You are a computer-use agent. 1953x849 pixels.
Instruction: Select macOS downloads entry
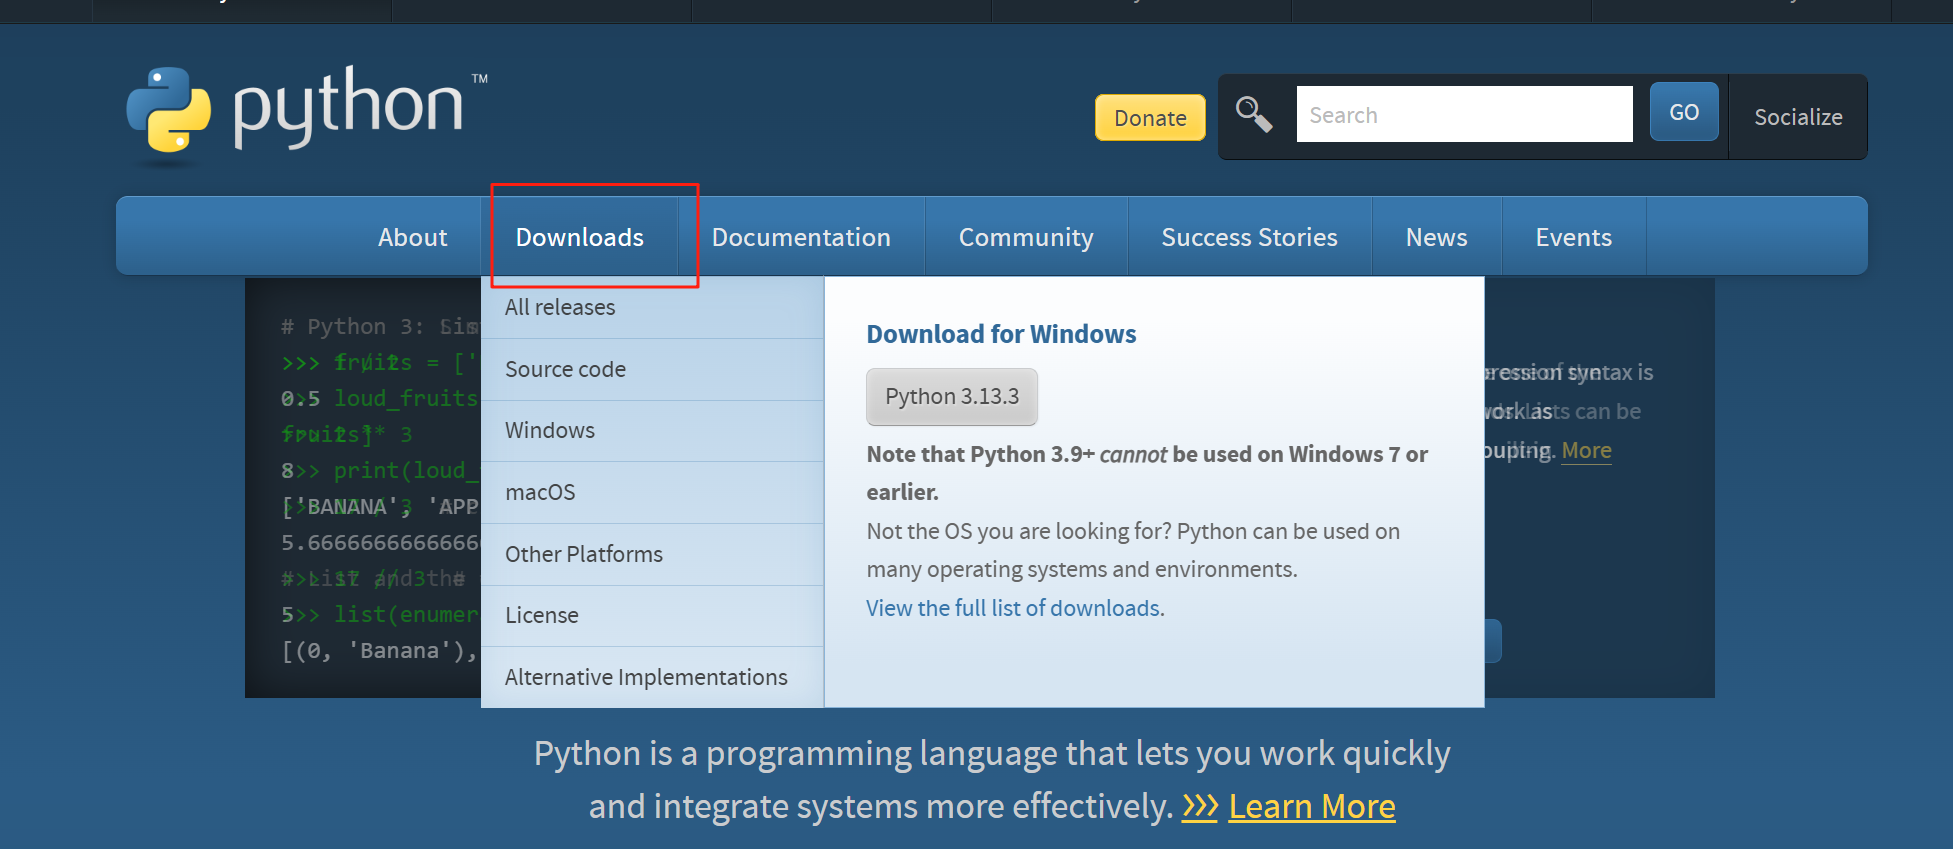click(x=540, y=492)
